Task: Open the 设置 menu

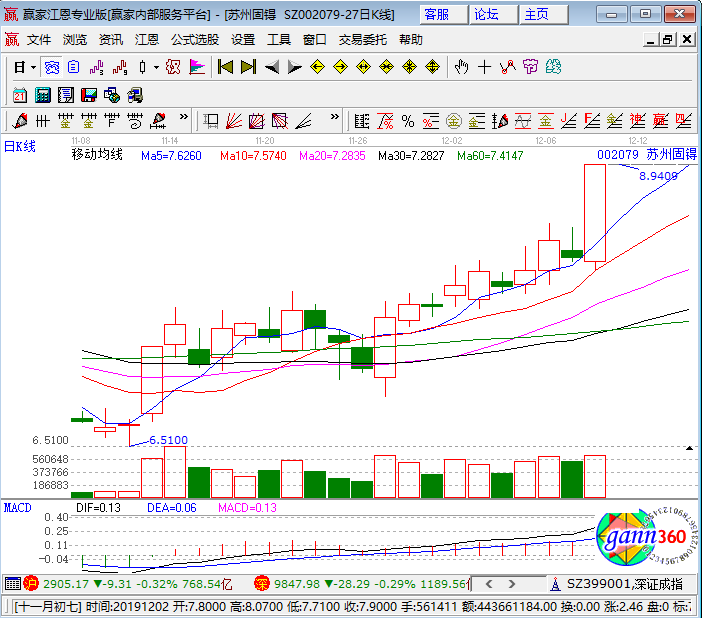Action: (x=243, y=40)
